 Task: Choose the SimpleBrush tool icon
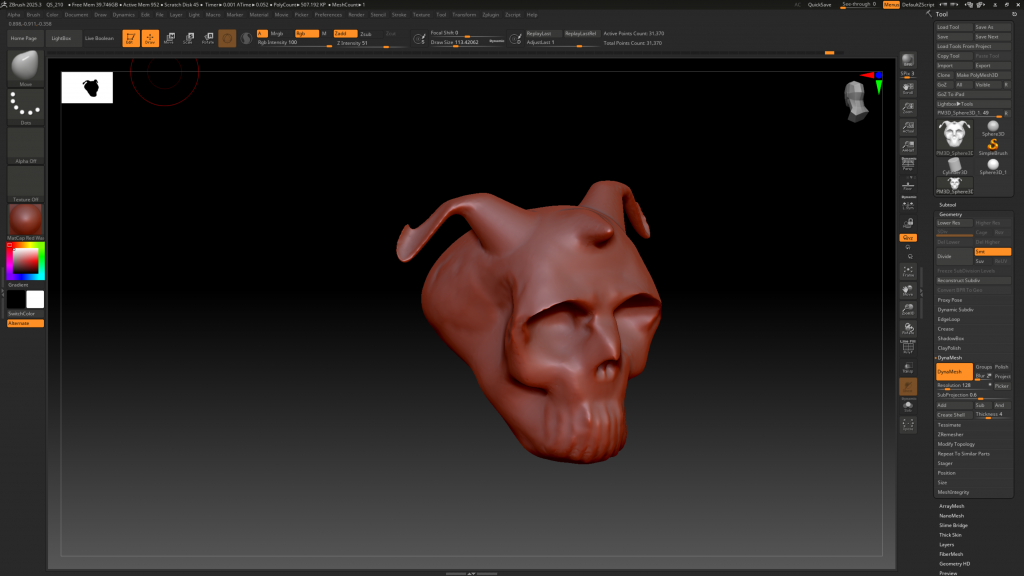pyautogui.click(x=993, y=145)
